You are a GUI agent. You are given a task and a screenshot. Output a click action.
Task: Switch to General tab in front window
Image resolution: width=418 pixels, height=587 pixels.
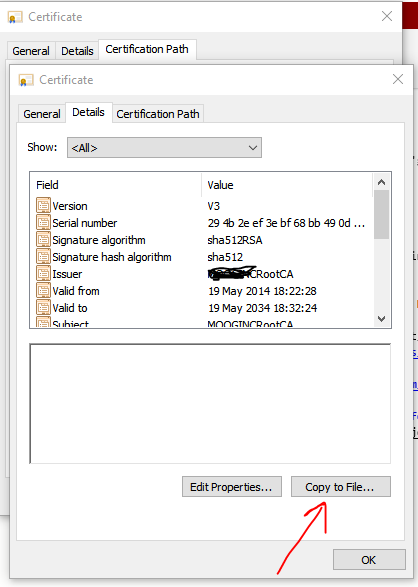pyautogui.click(x=42, y=114)
